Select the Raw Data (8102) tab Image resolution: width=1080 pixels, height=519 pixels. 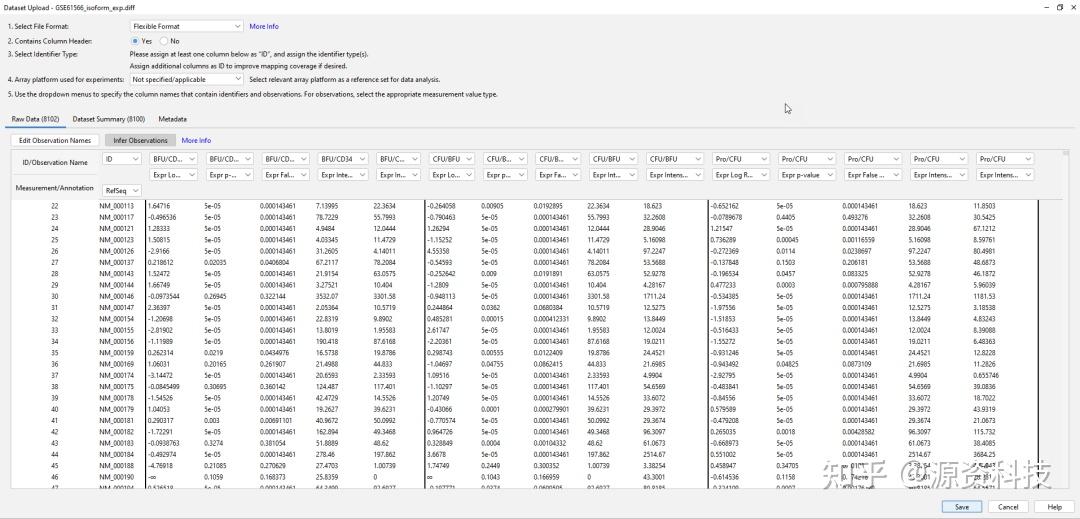(x=35, y=119)
